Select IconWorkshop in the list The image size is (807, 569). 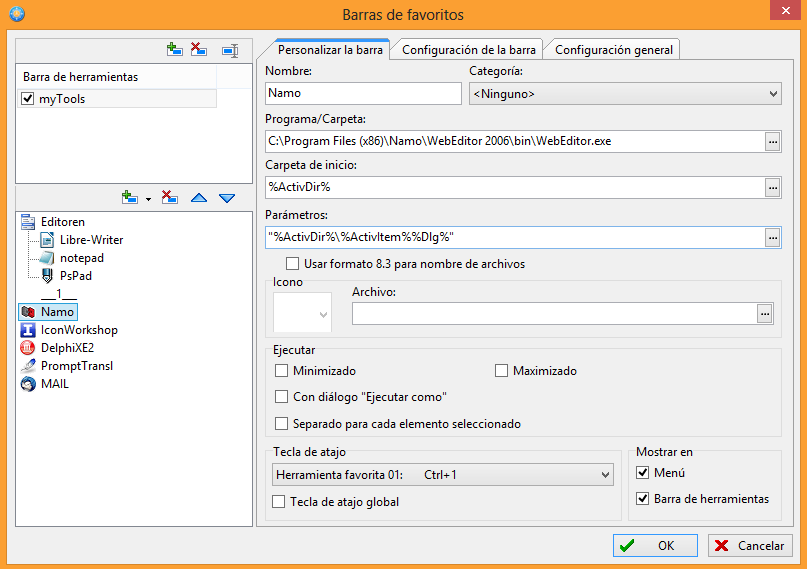pyautogui.click(x=79, y=330)
